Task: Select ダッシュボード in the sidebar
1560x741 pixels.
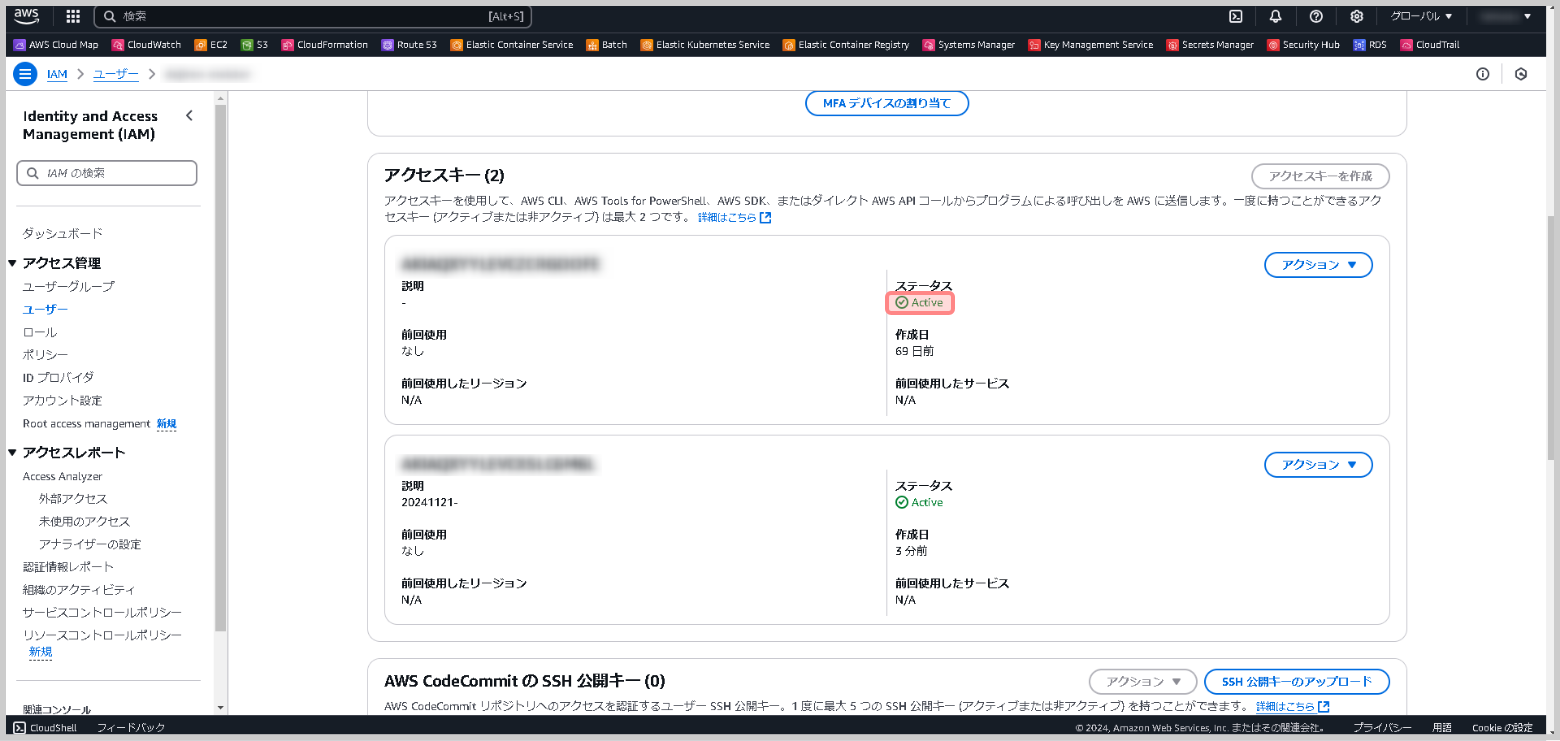Action: [x=63, y=233]
